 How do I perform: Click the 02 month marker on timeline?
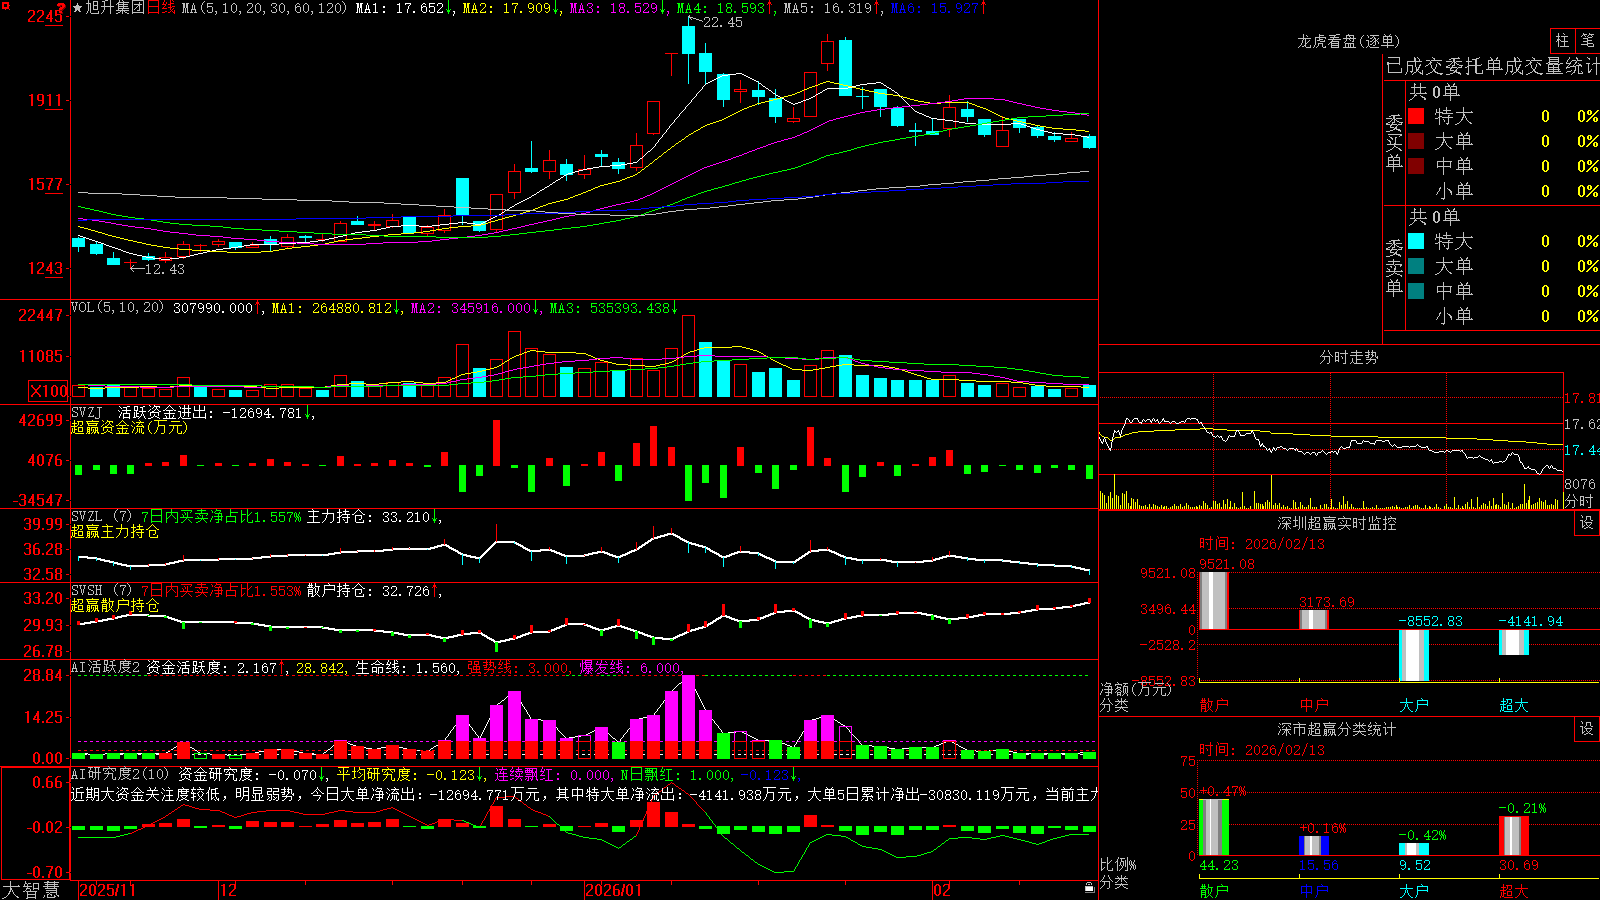coord(942,890)
